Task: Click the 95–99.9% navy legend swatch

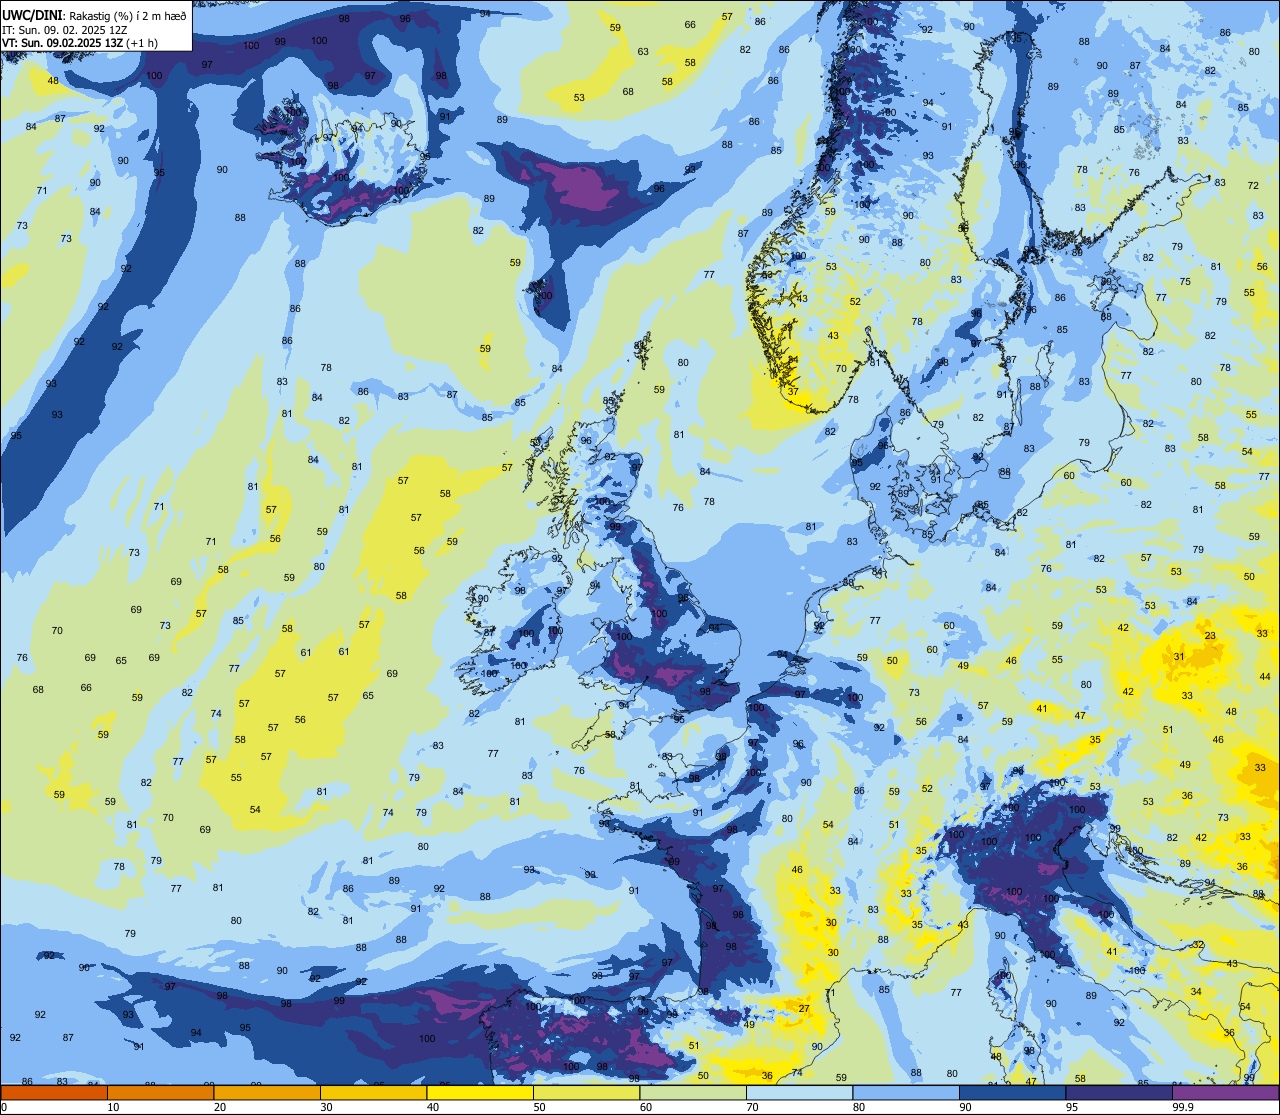Action: [1119, 1092]
